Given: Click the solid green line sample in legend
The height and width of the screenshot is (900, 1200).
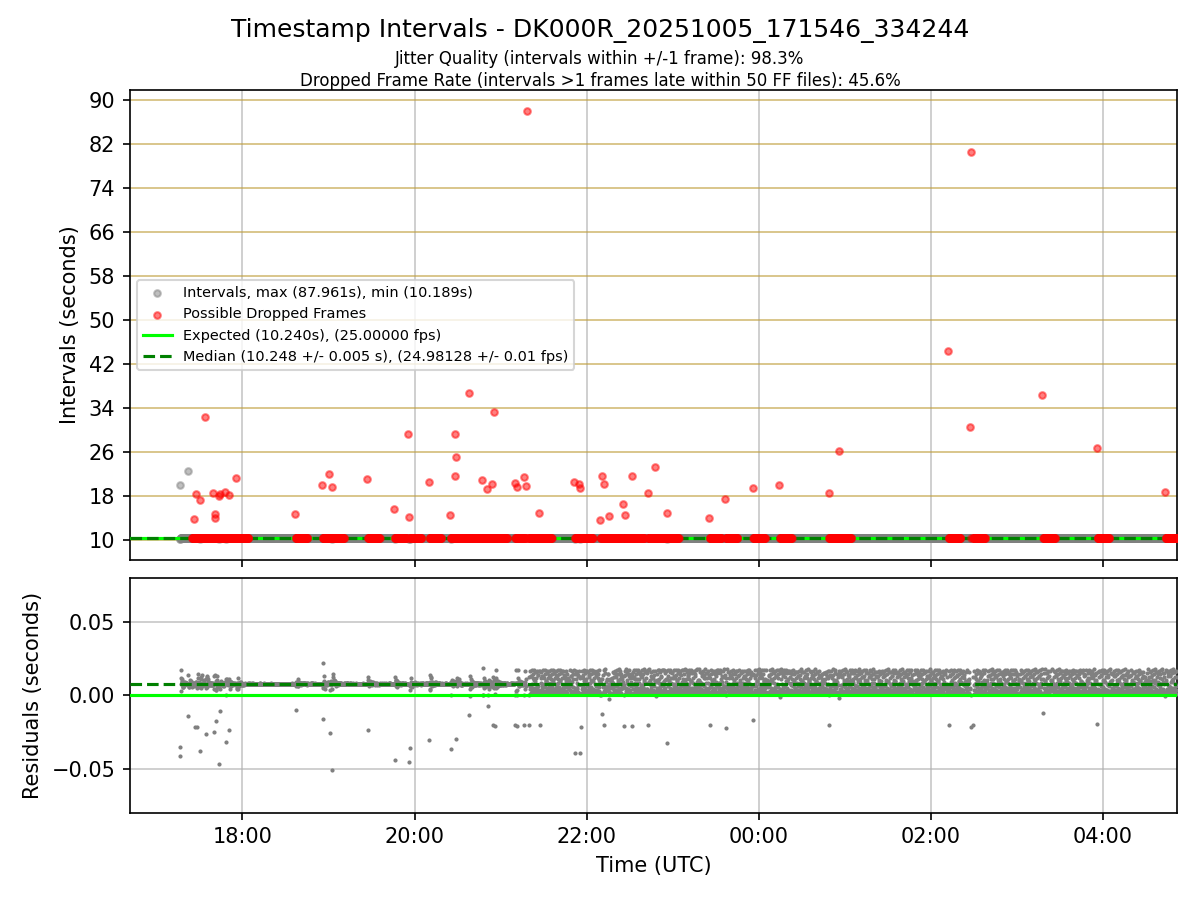Looking at the screenshot, I should click(157, 335).
